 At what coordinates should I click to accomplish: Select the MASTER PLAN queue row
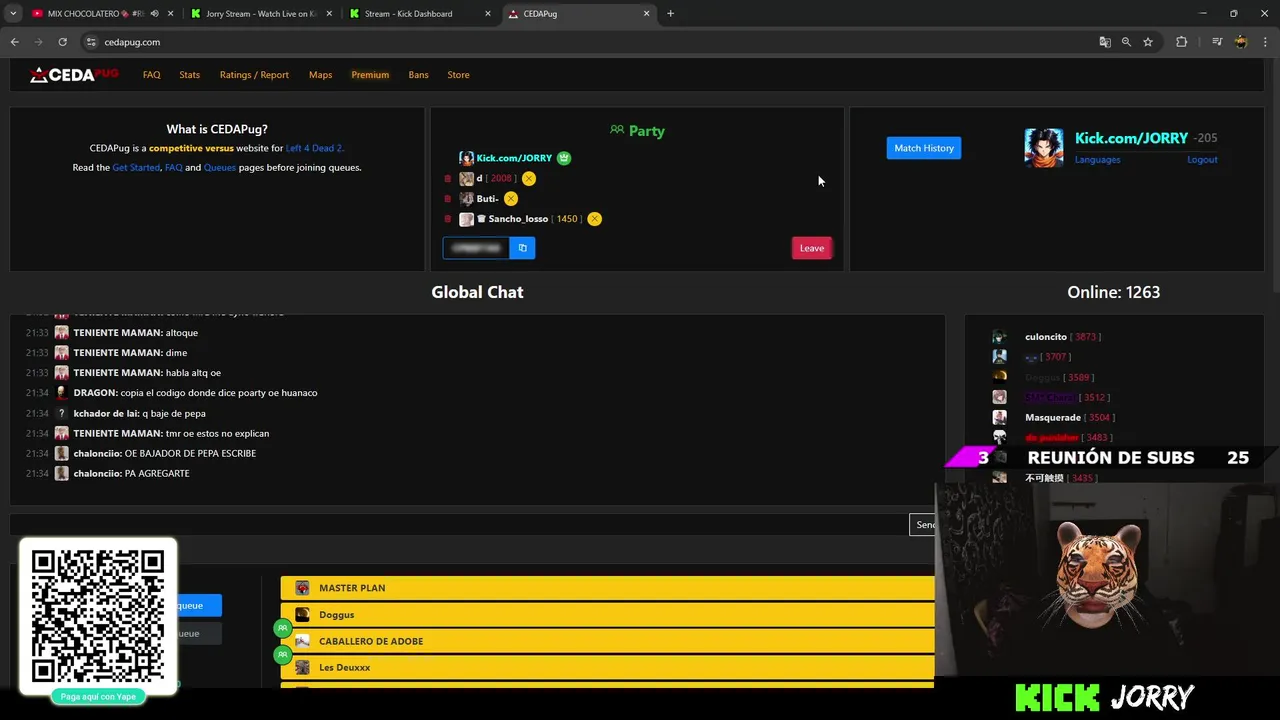click(608, 588)
